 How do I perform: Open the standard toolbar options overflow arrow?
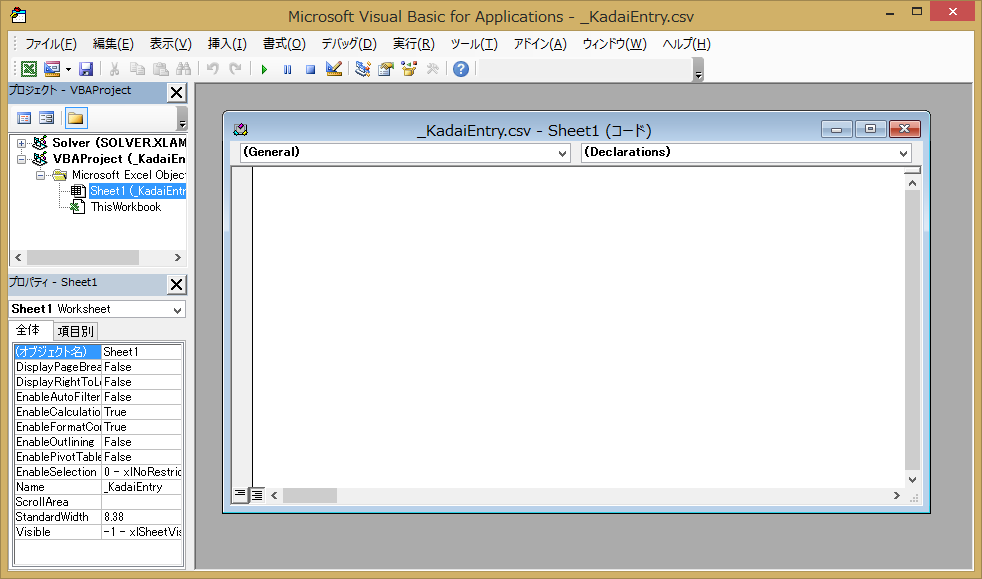[x=698, y=70]
